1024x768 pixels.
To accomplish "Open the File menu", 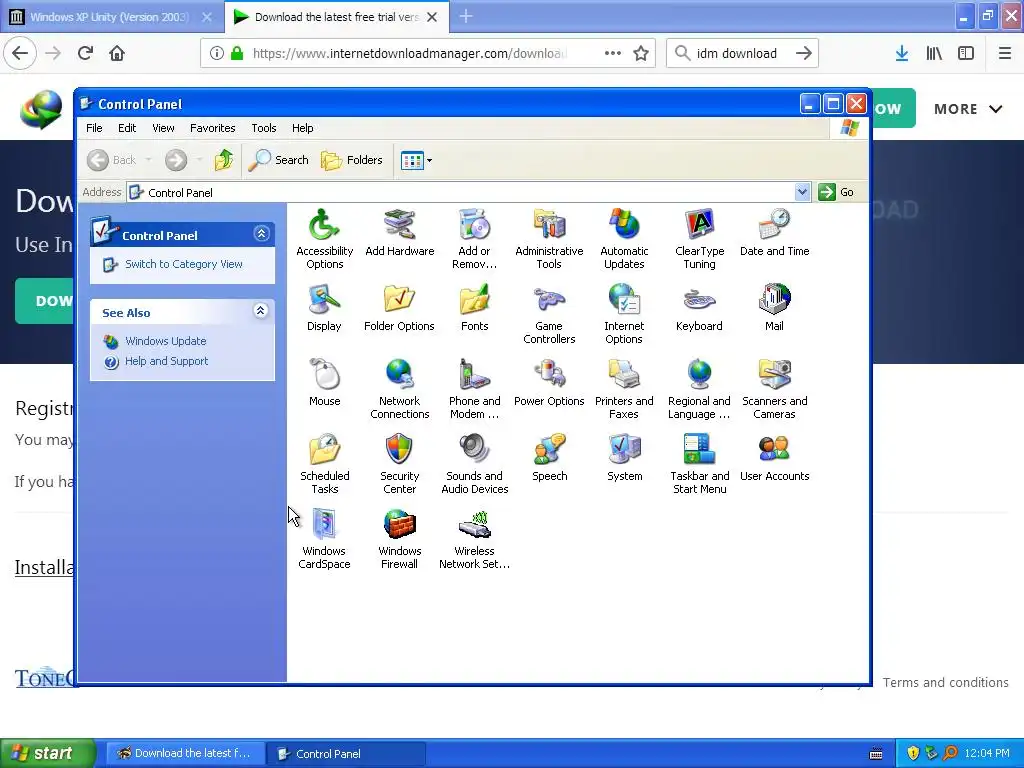I will [x=94, y=128].
